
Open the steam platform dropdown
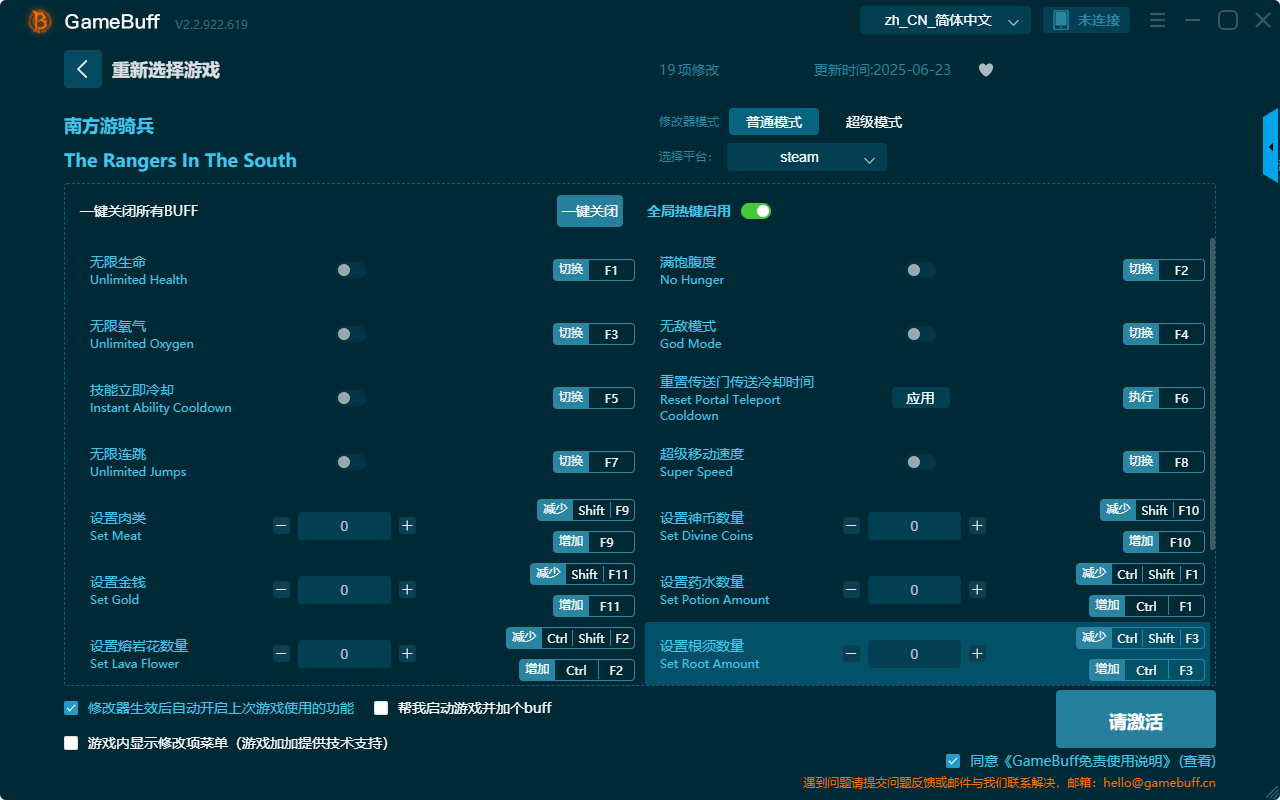806,157
